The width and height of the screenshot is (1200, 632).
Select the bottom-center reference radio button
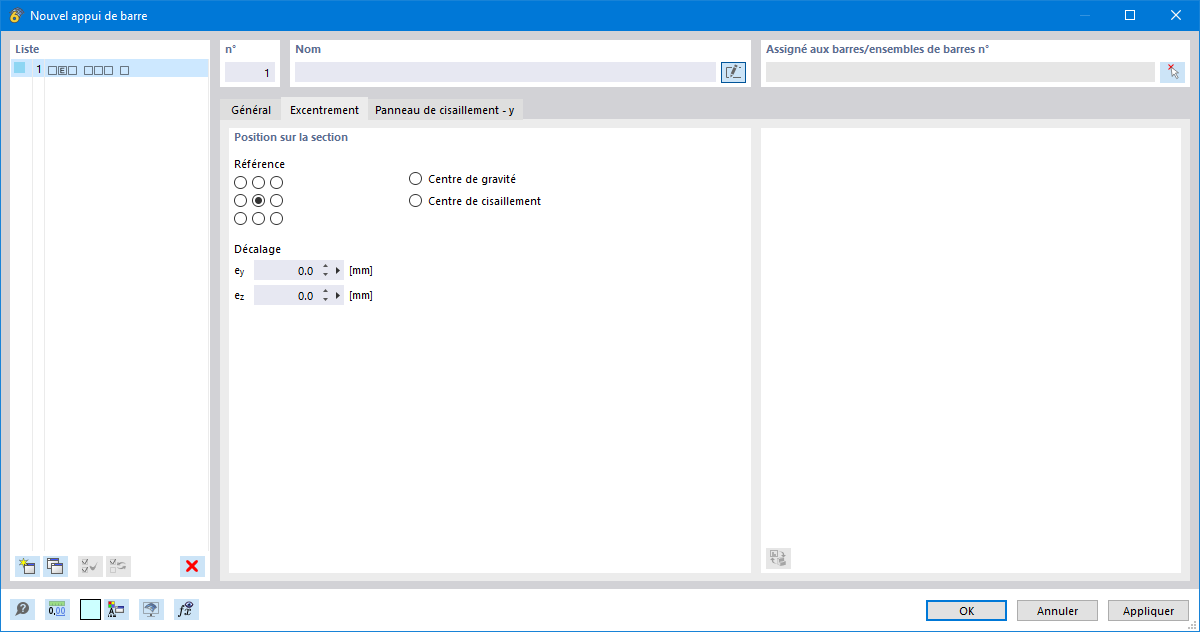(258, 218)
